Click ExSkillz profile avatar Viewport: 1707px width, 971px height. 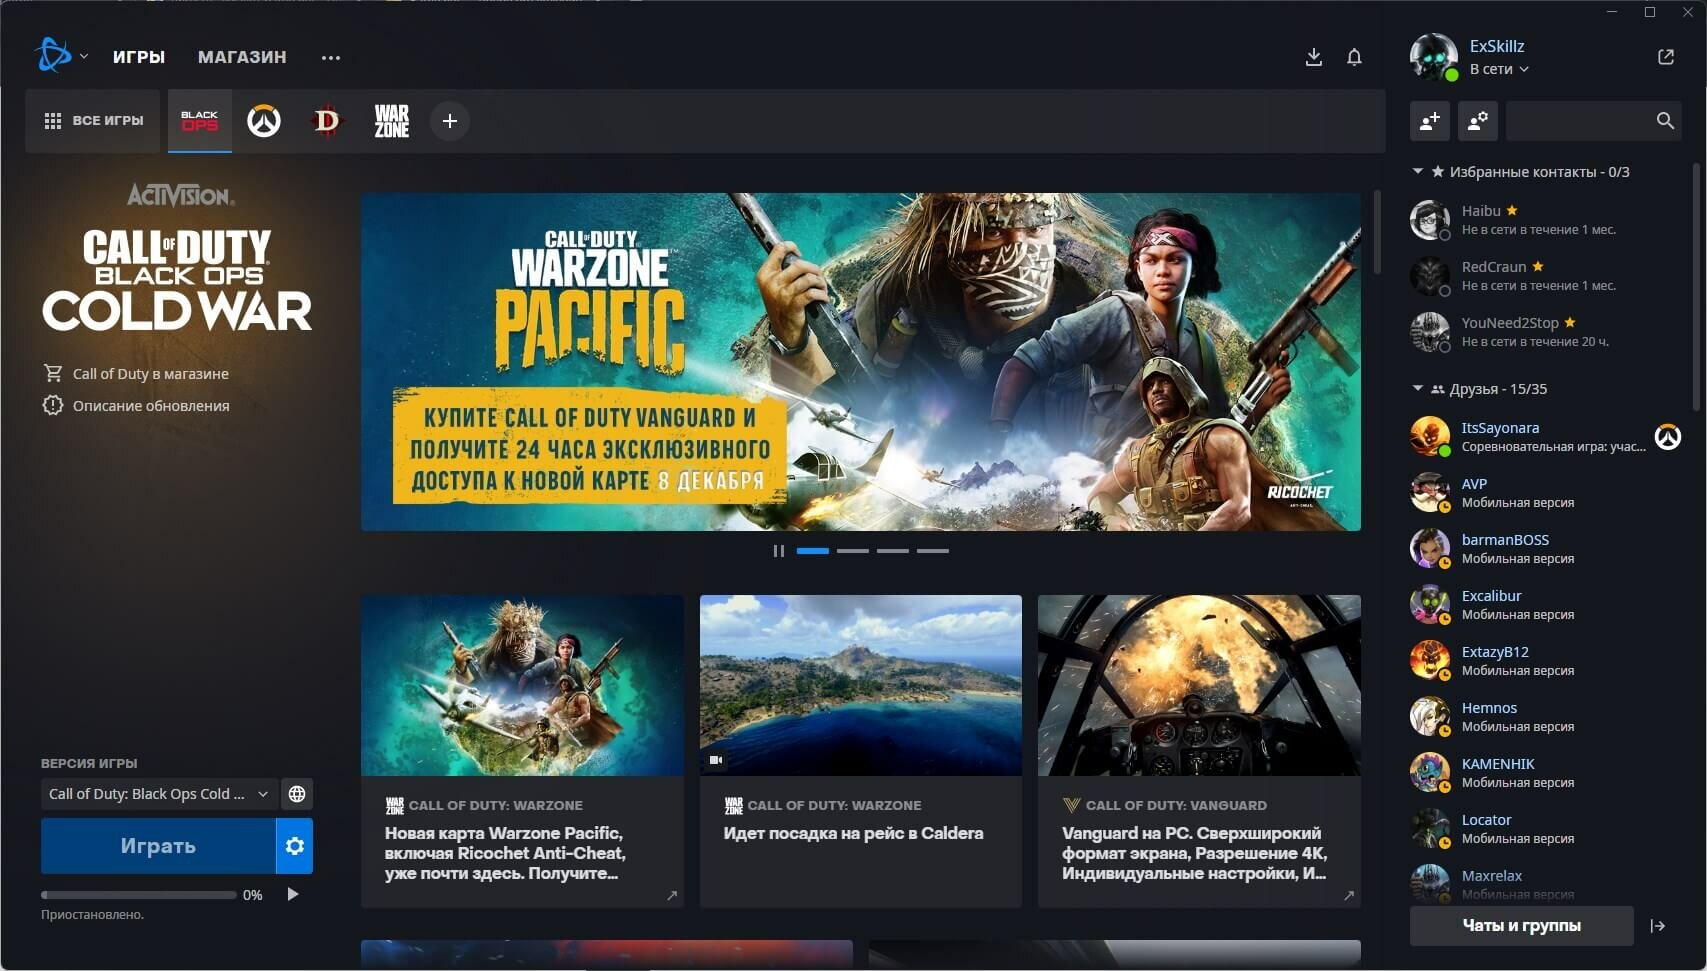point(1434,57)
